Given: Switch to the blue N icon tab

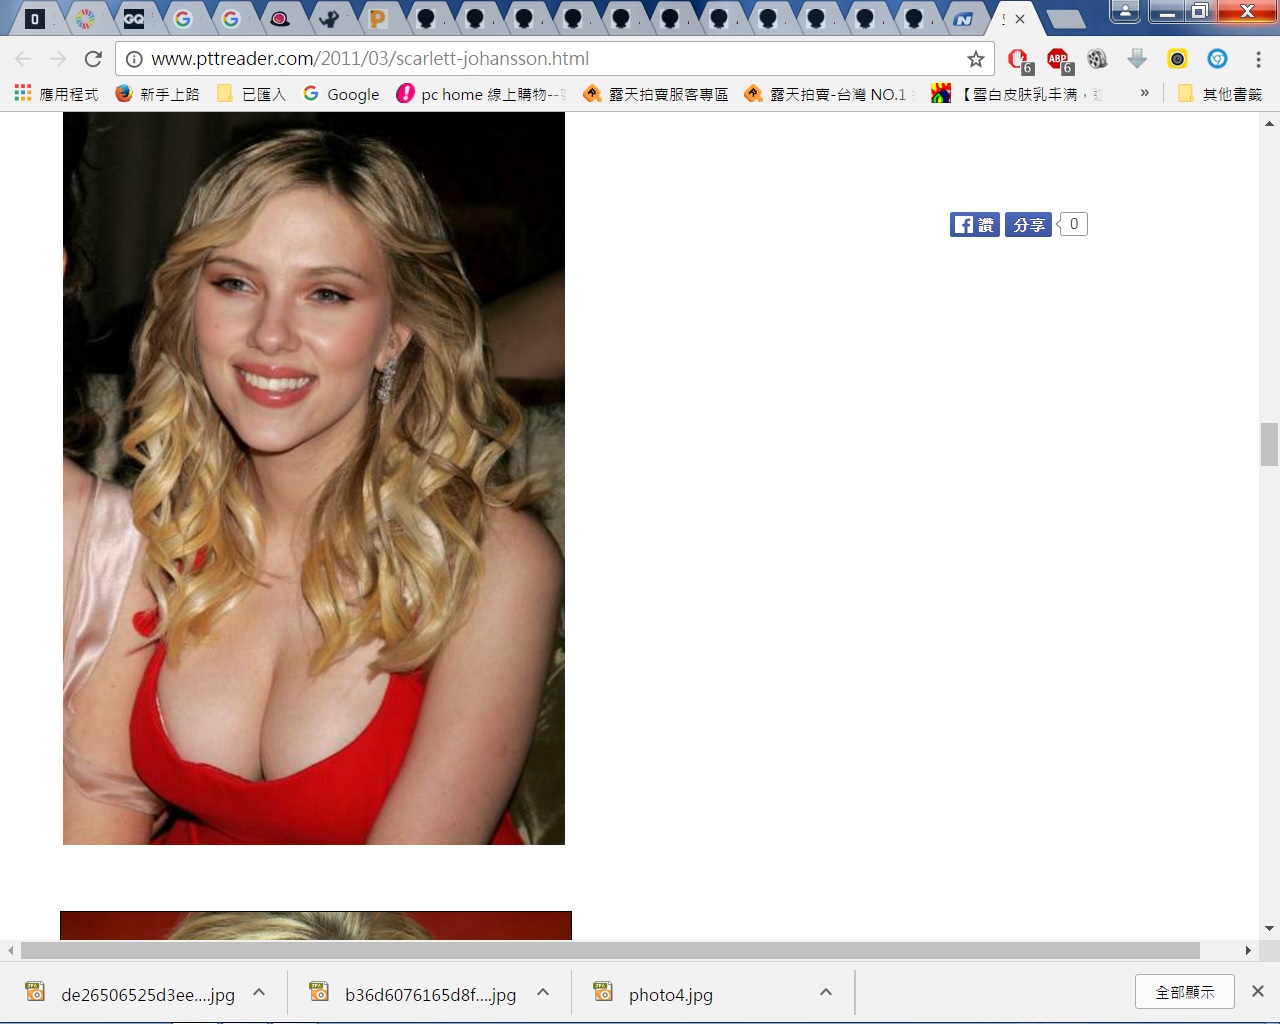Looking at the screenshot, I should pos(963,19).
